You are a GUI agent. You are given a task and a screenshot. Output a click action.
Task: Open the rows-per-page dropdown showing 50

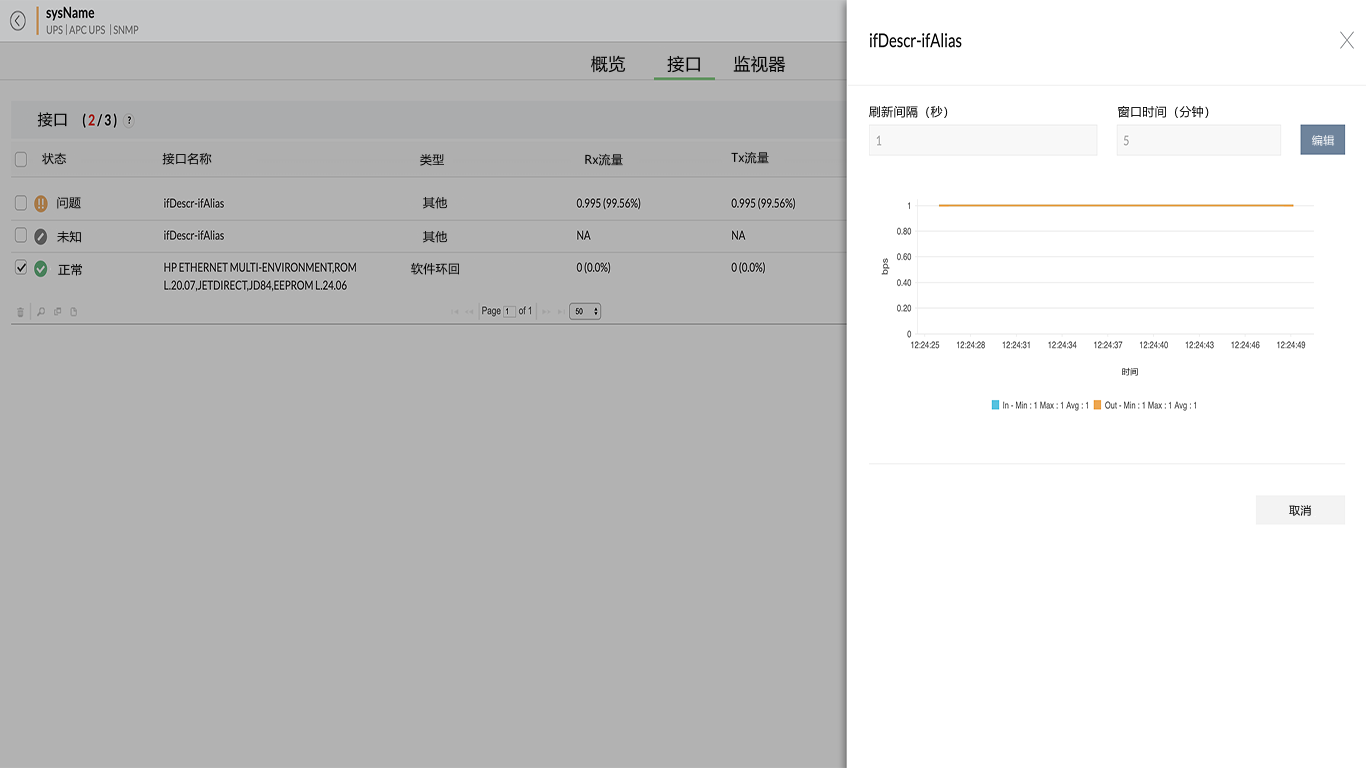[585, 311]
